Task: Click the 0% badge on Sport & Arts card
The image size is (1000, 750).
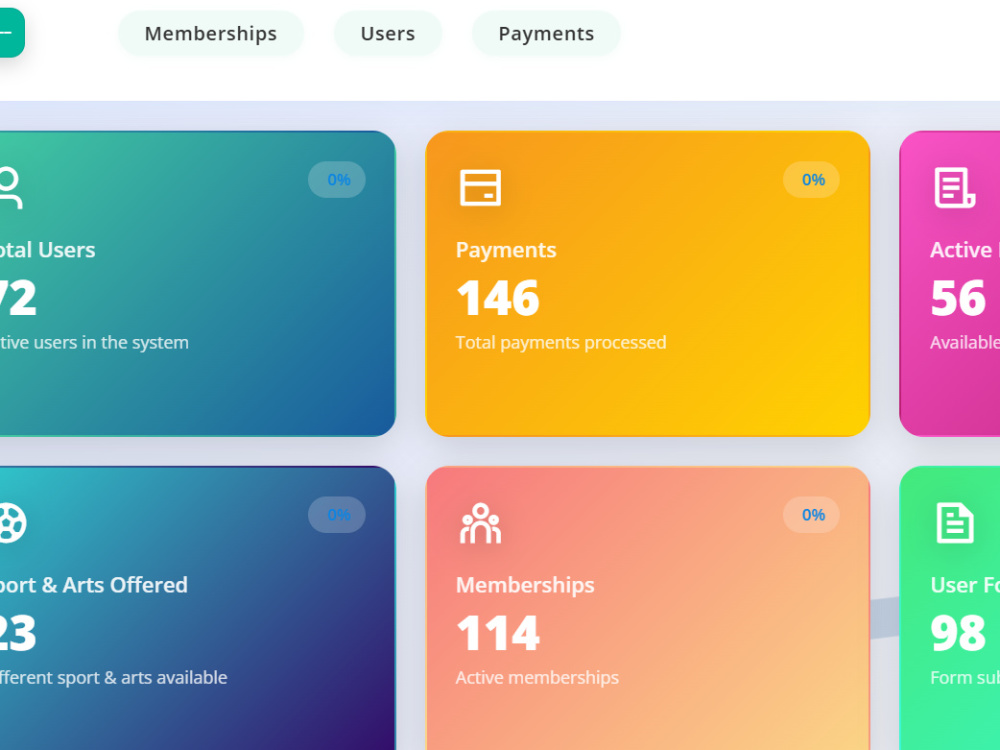Action: [x=337, y=515]
